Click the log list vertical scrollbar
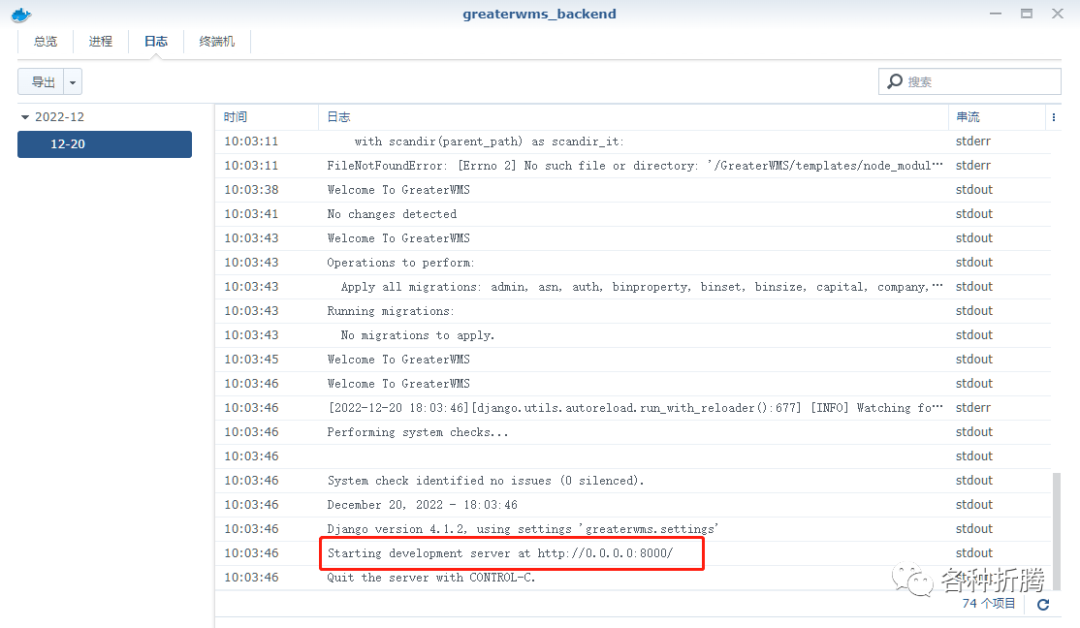Image resolution: width=1080 pixels, height=628 pixels. tap(1057, 529)
